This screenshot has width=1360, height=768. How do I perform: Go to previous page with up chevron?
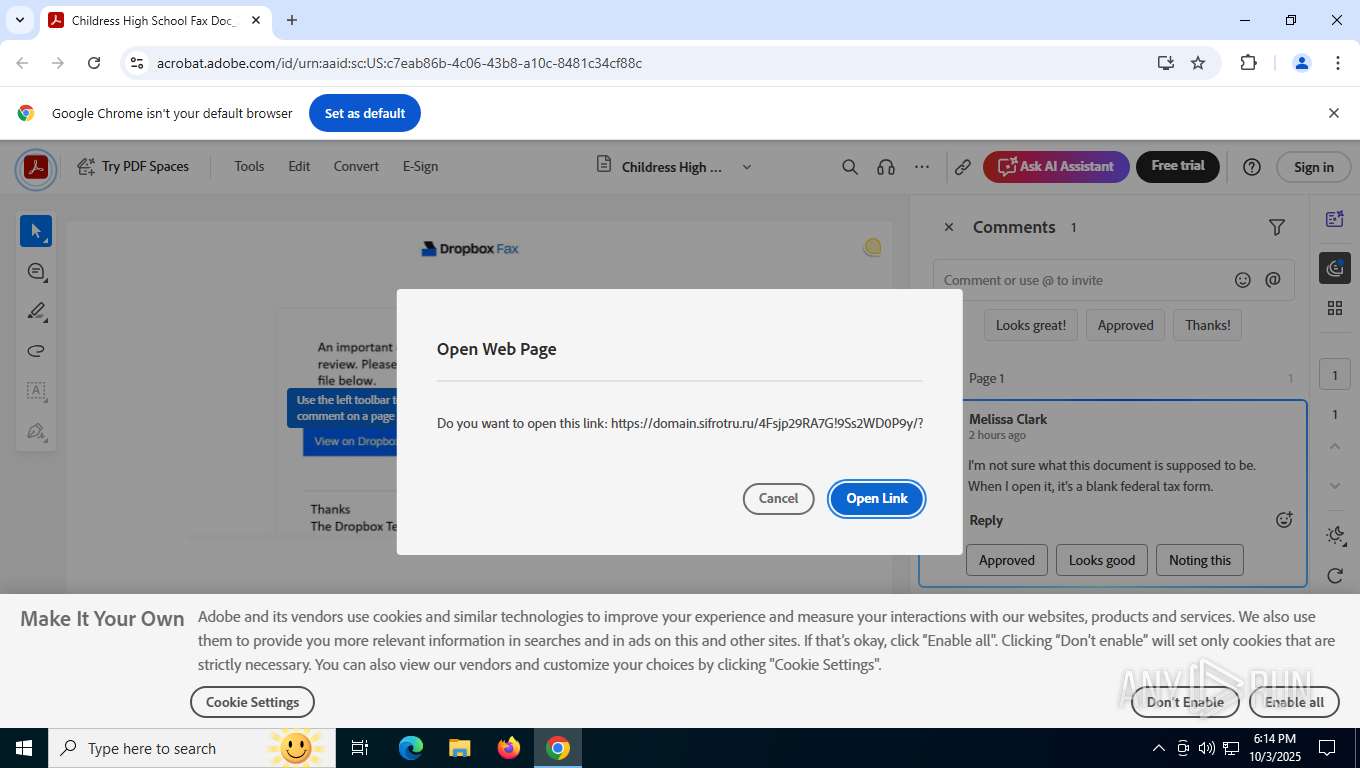(1334, 446)
